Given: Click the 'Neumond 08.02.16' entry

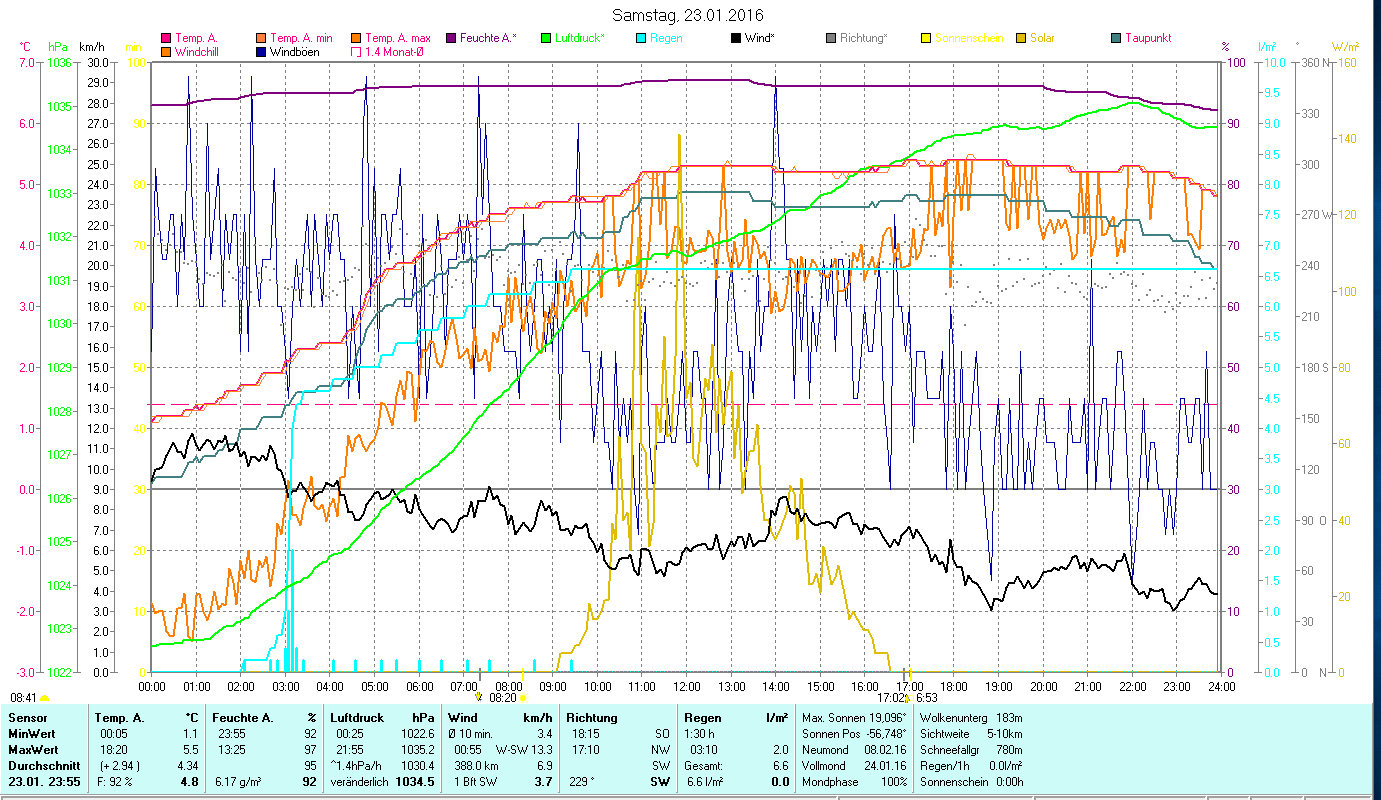Looking at the screenshot, I should pyautogui.click(x=854, y=749).
